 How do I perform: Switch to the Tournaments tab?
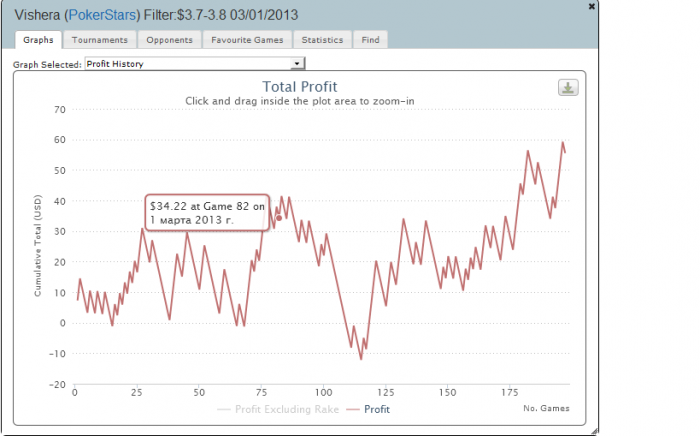pos(100,40)
